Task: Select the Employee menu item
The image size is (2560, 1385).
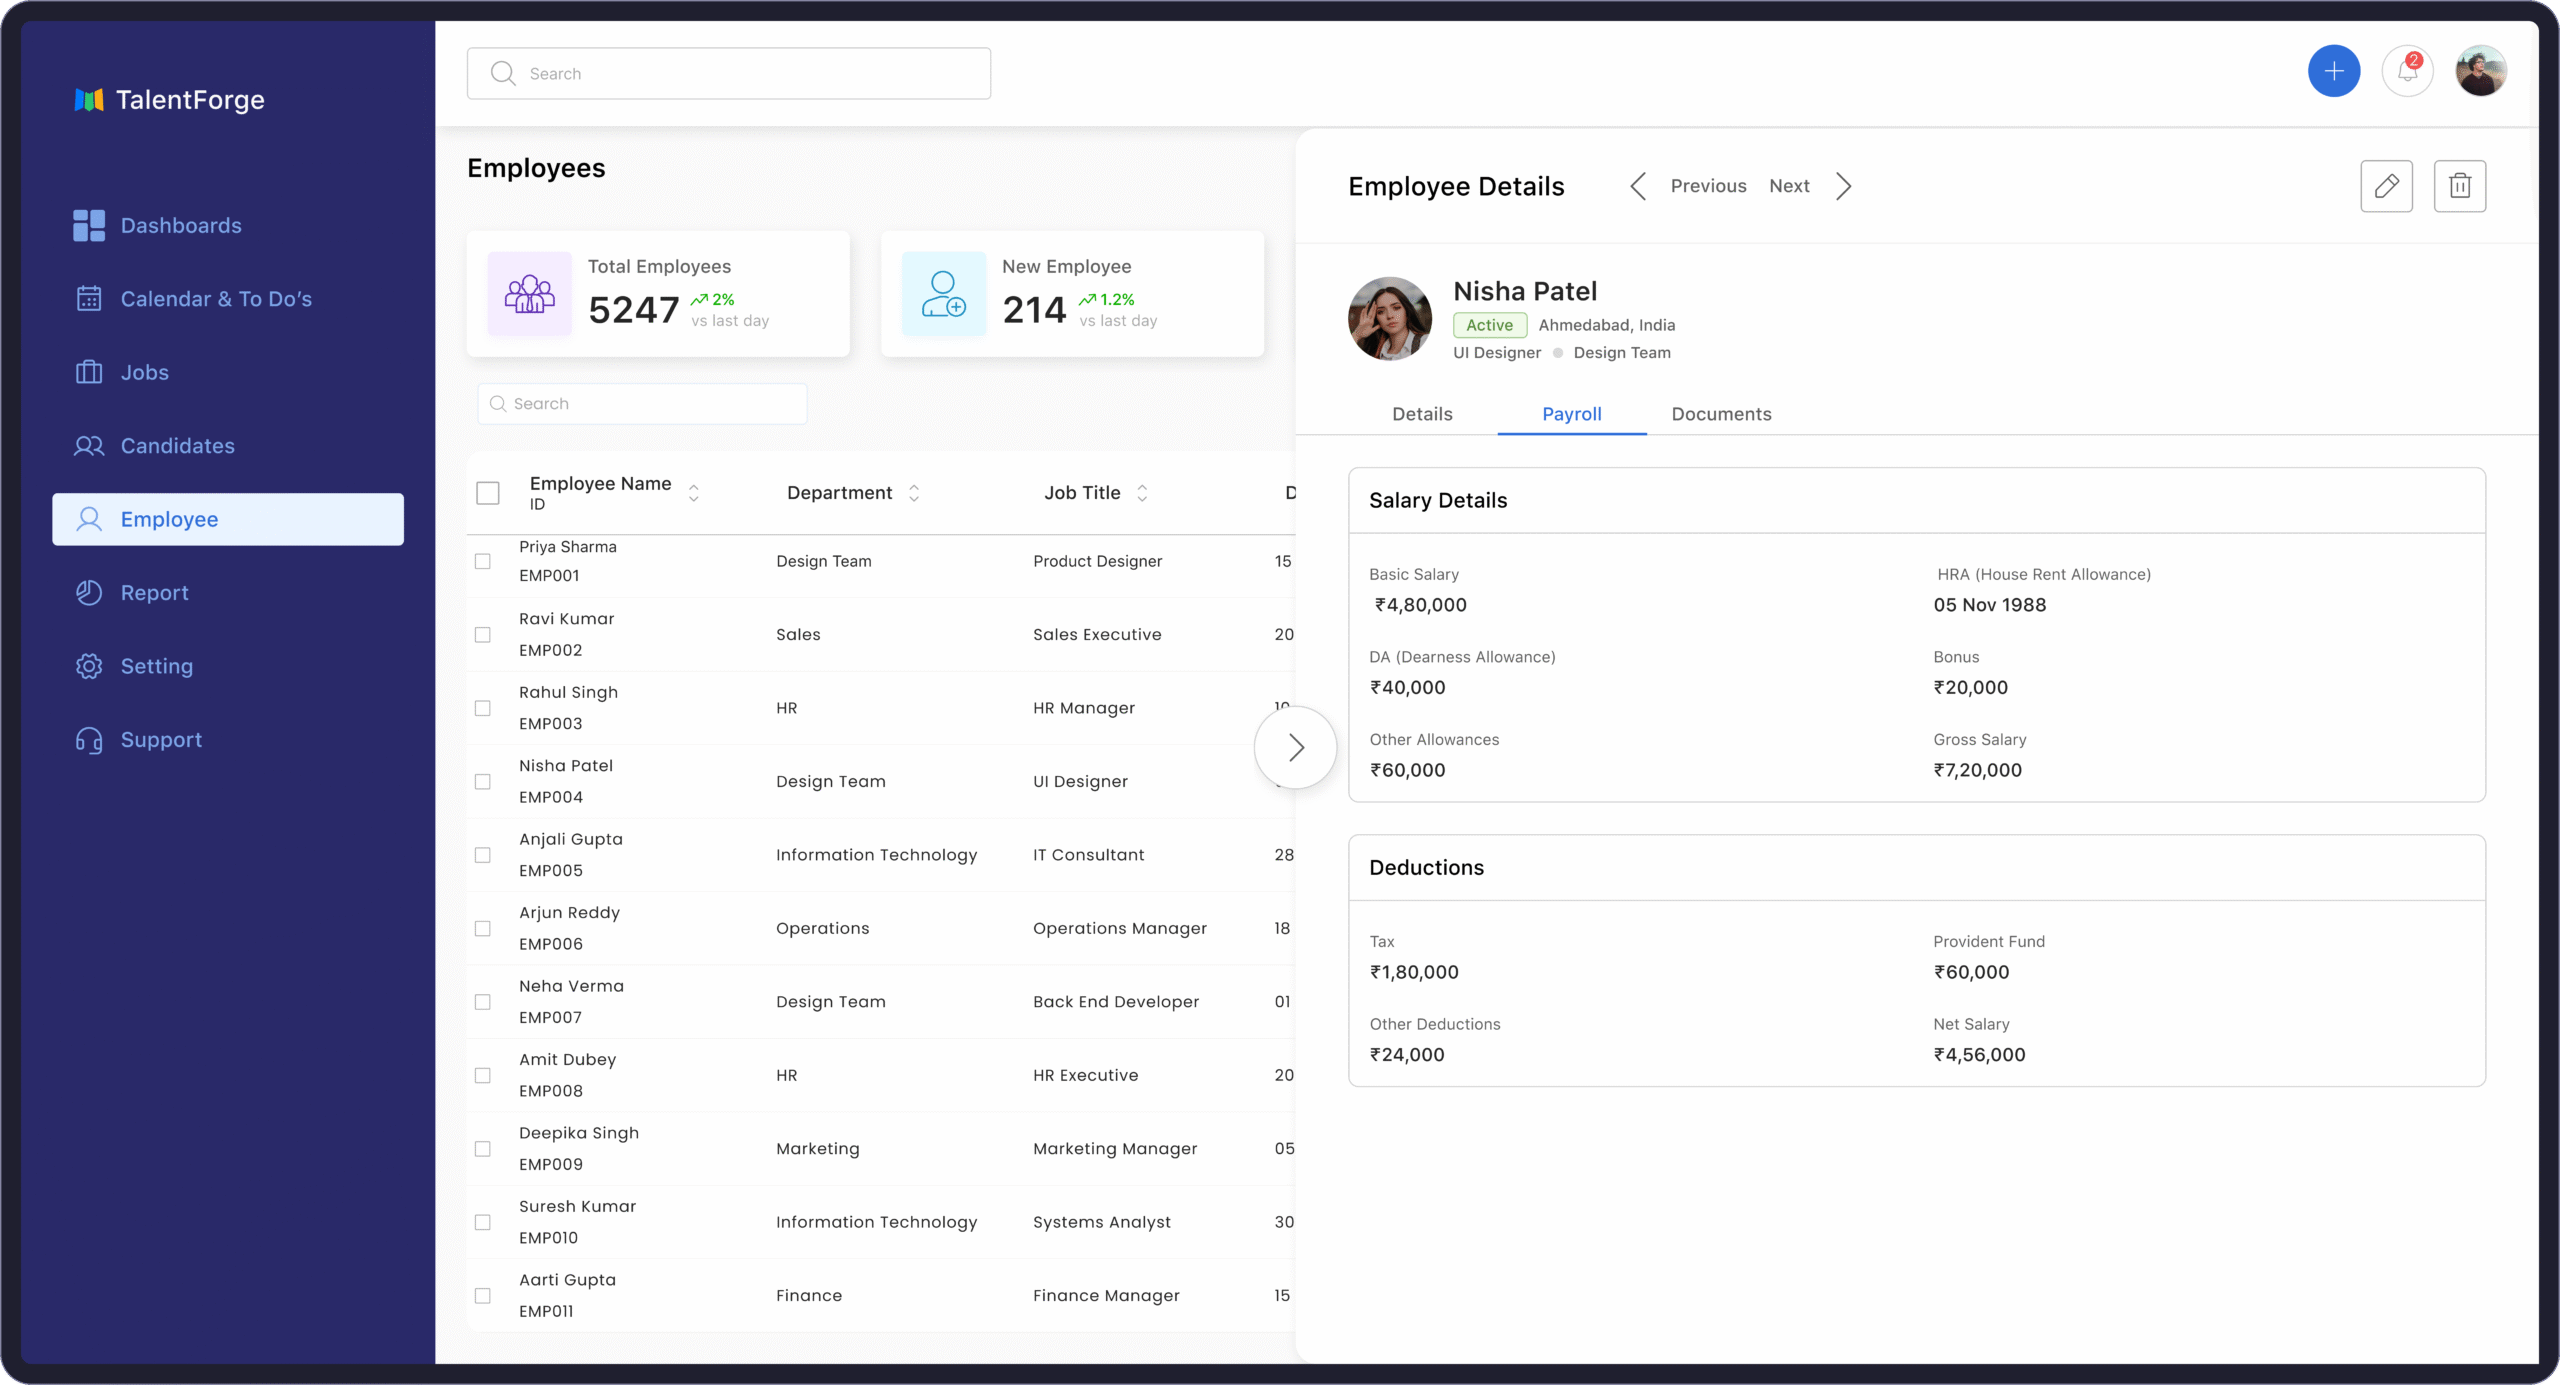Action: [228, 519]
